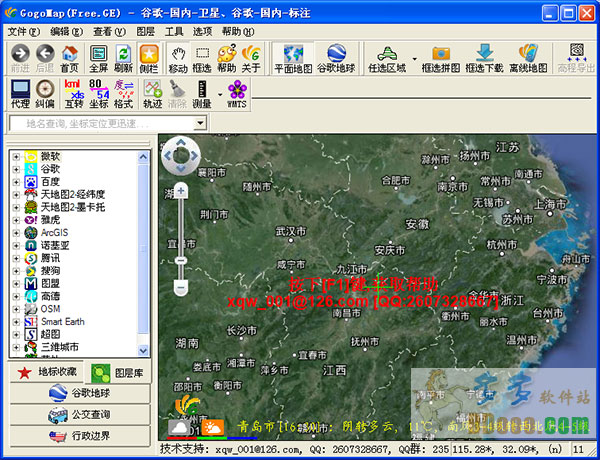Screen dimensions: 600x460
Task: Switch to 全屏 fullscreen mode
Action: click(98, 58)
